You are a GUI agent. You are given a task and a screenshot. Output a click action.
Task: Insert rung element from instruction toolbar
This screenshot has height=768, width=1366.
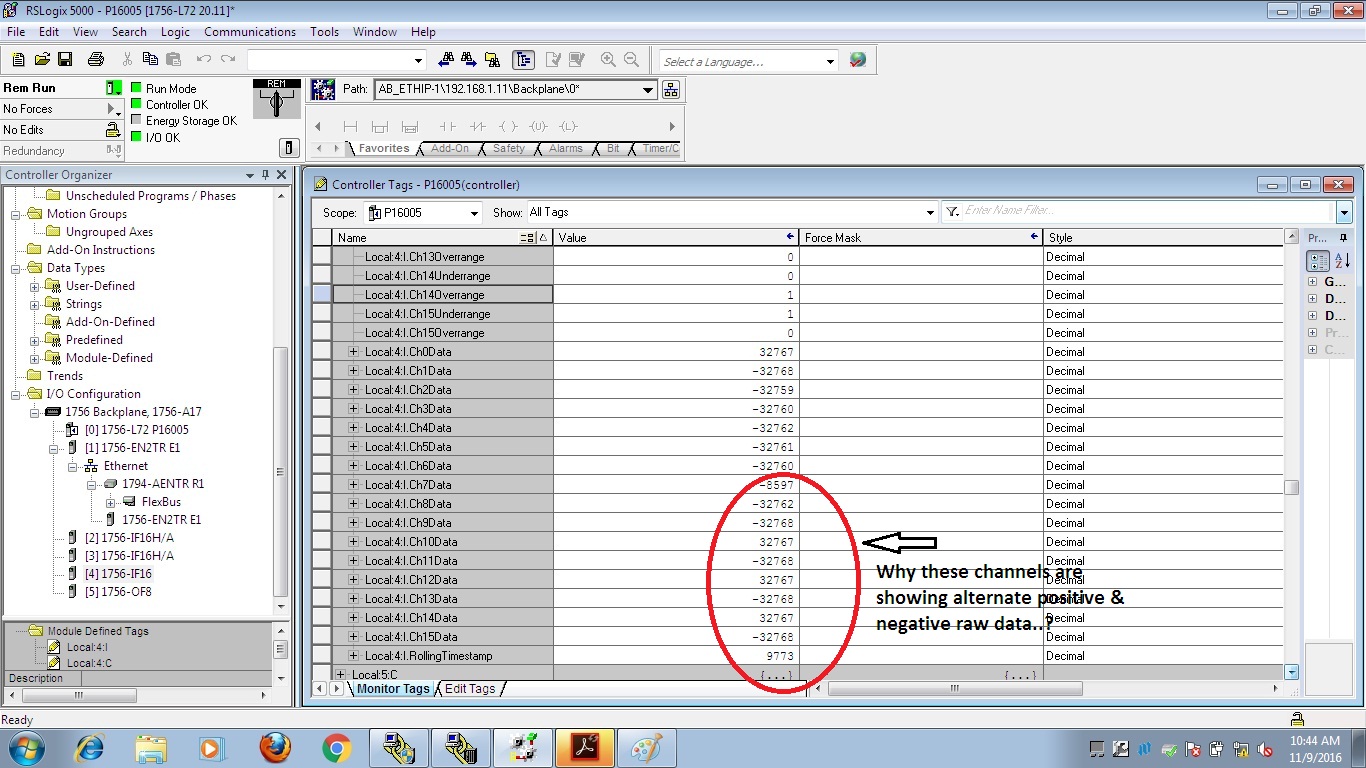coord(350,127)
